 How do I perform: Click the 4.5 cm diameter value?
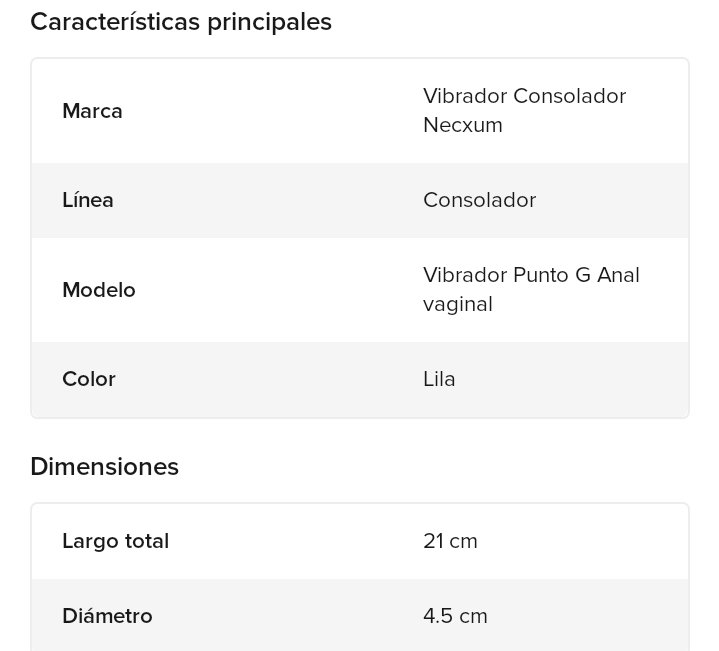tap(455, 616)
